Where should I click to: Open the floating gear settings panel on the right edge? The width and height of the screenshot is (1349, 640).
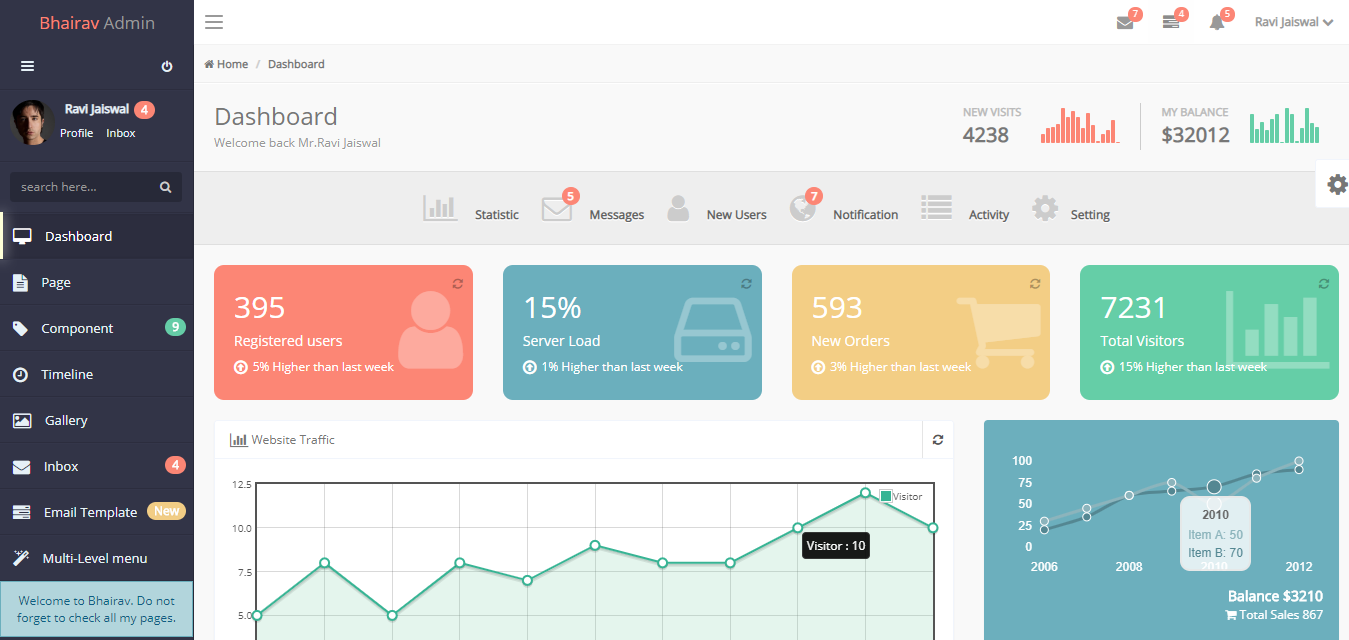pos(1336,184)
